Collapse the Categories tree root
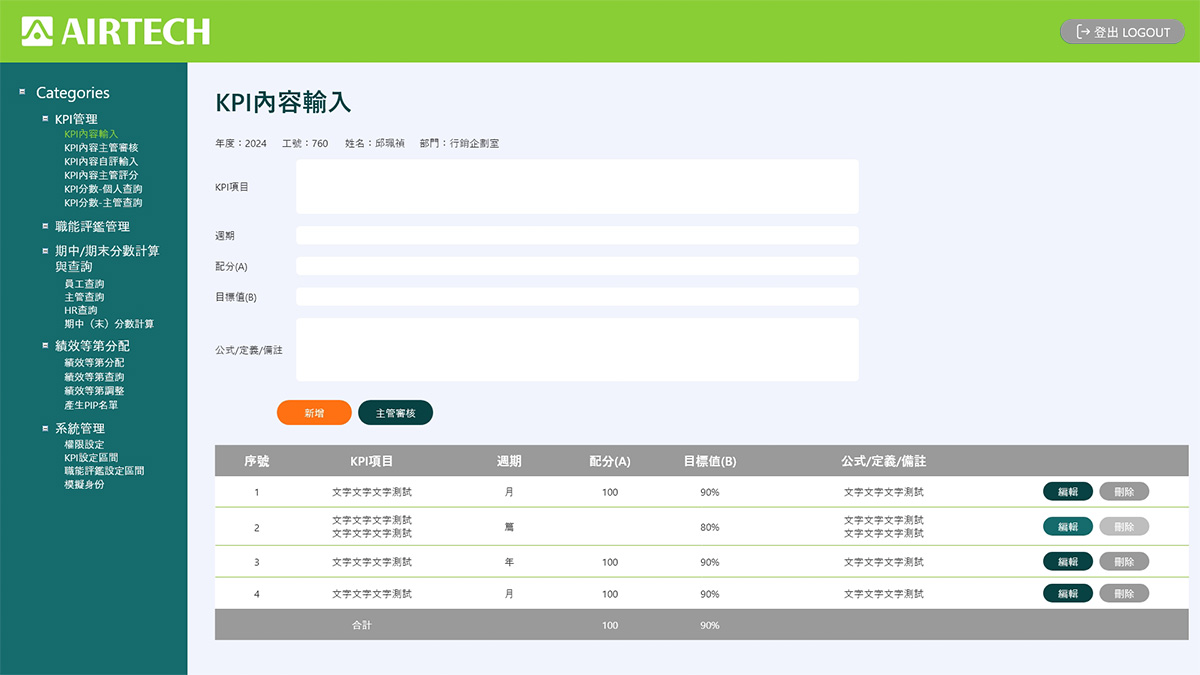 (22, 92)
